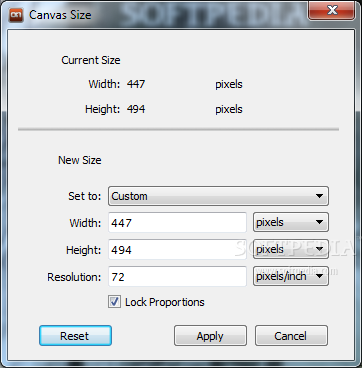Close the Canvas Size dialog window
The height and width of the screenshot is (368, 362).
point(332,10)
